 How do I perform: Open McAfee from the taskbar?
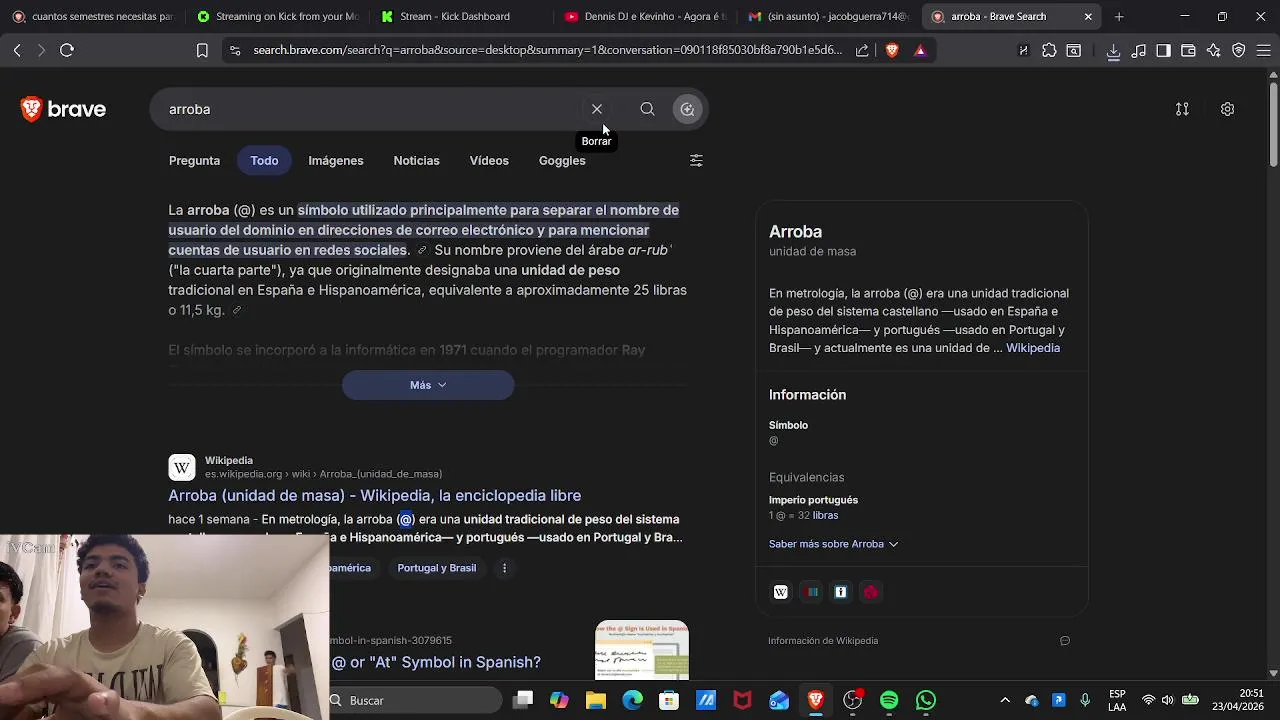coord(742,700)
